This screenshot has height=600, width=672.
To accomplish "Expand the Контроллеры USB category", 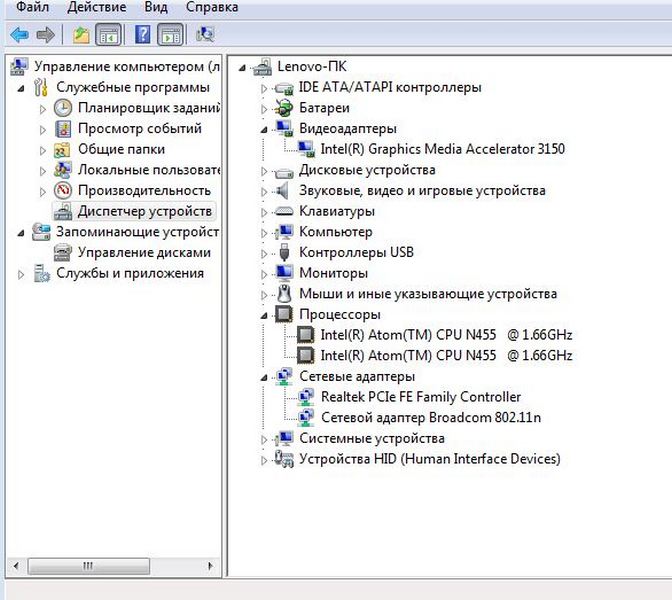I will [265, 253].
